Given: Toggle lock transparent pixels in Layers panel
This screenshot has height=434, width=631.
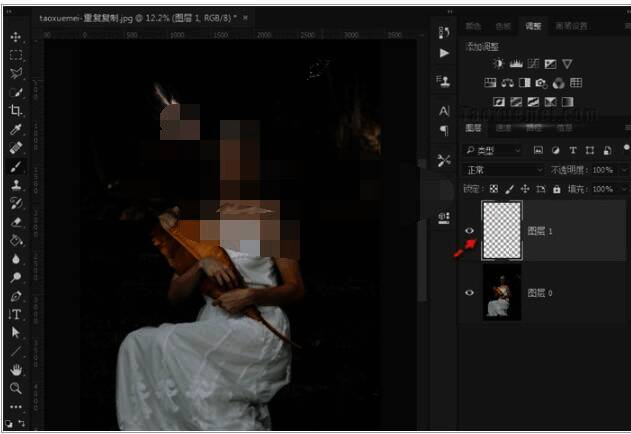Looking at the screenshot, I should coord(492,189).
